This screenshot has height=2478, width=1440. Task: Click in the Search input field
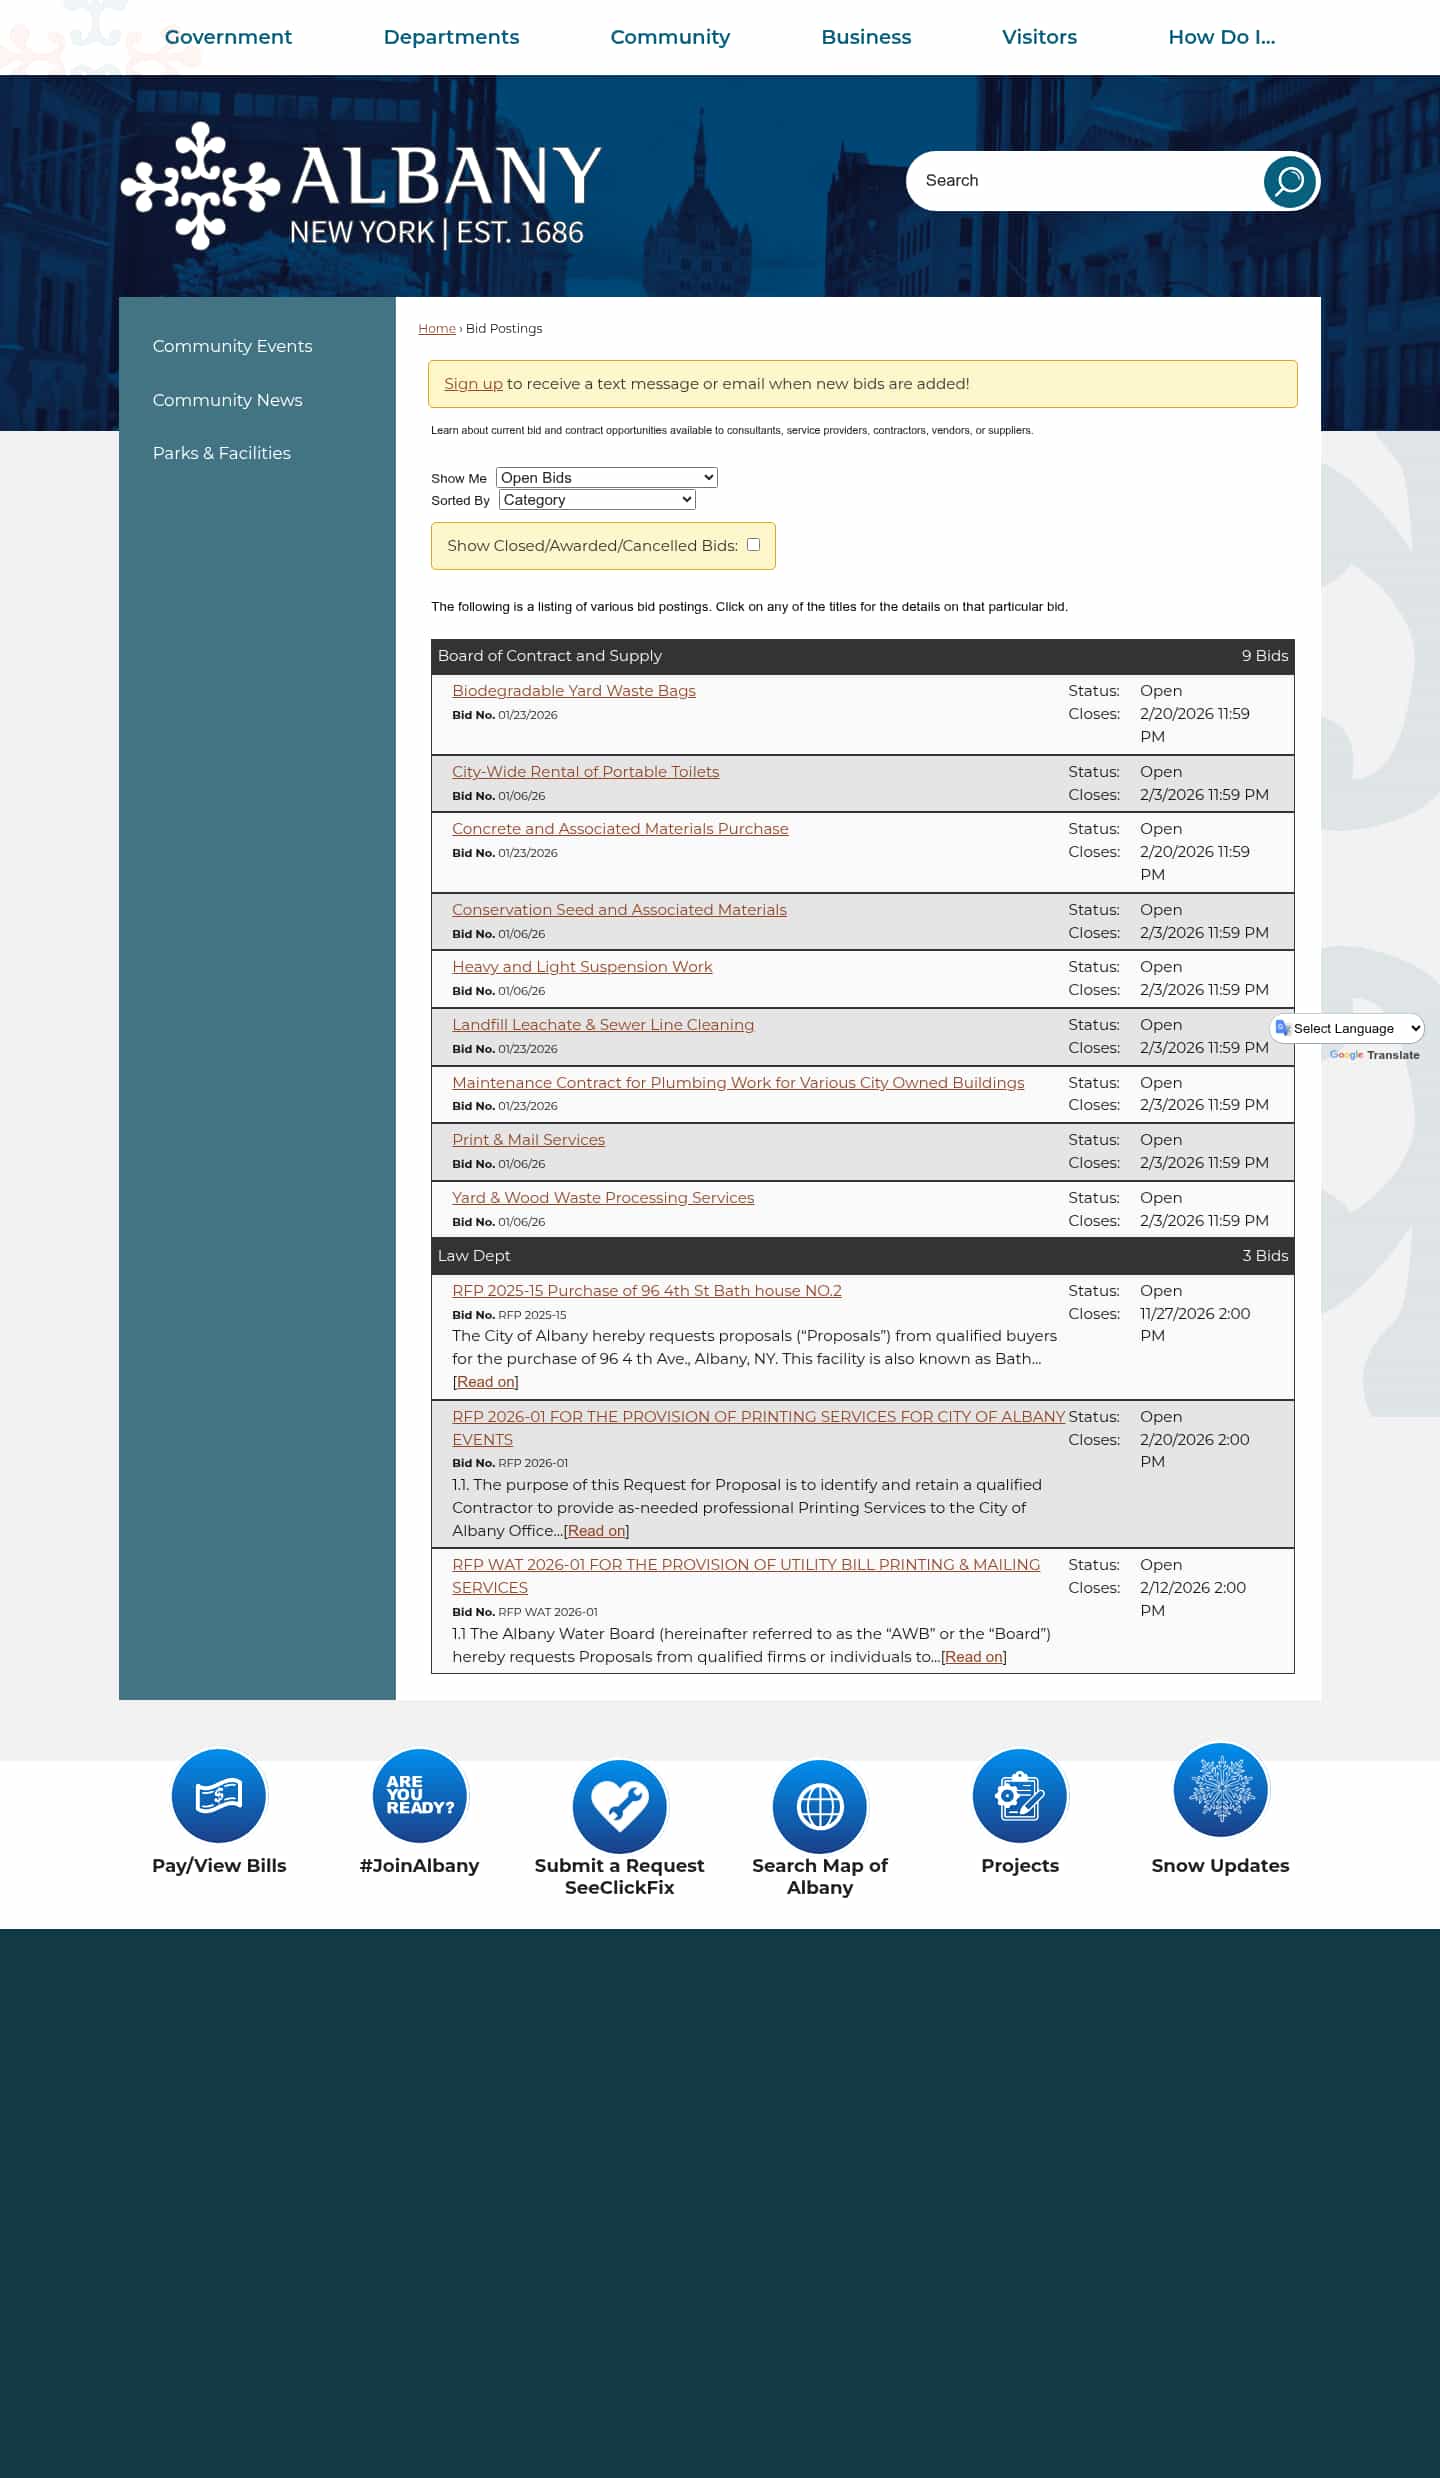(1085, 181)
